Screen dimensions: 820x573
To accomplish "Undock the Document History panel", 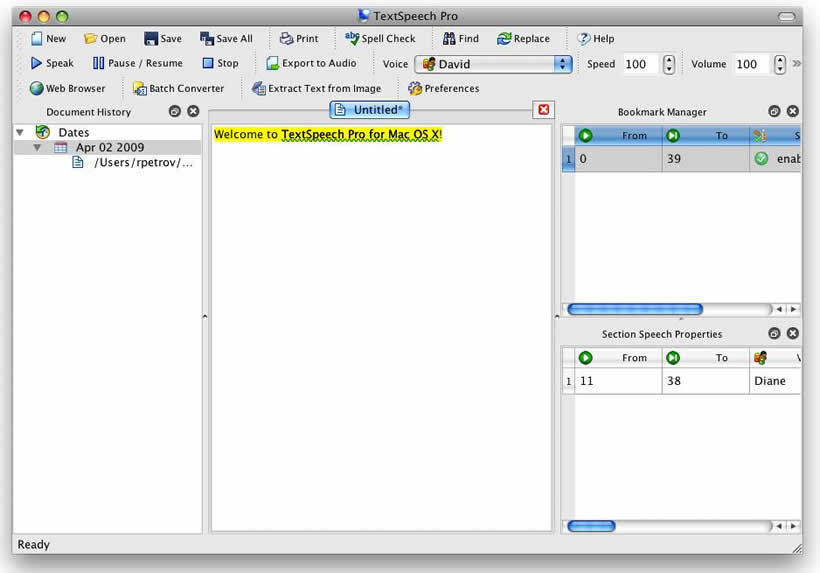I will tap(175, 111).
